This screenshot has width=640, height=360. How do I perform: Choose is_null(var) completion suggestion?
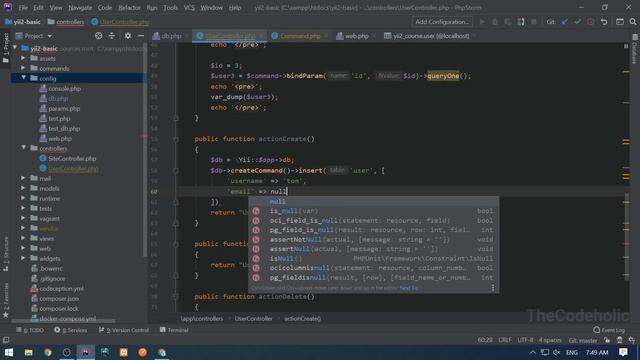373,211
